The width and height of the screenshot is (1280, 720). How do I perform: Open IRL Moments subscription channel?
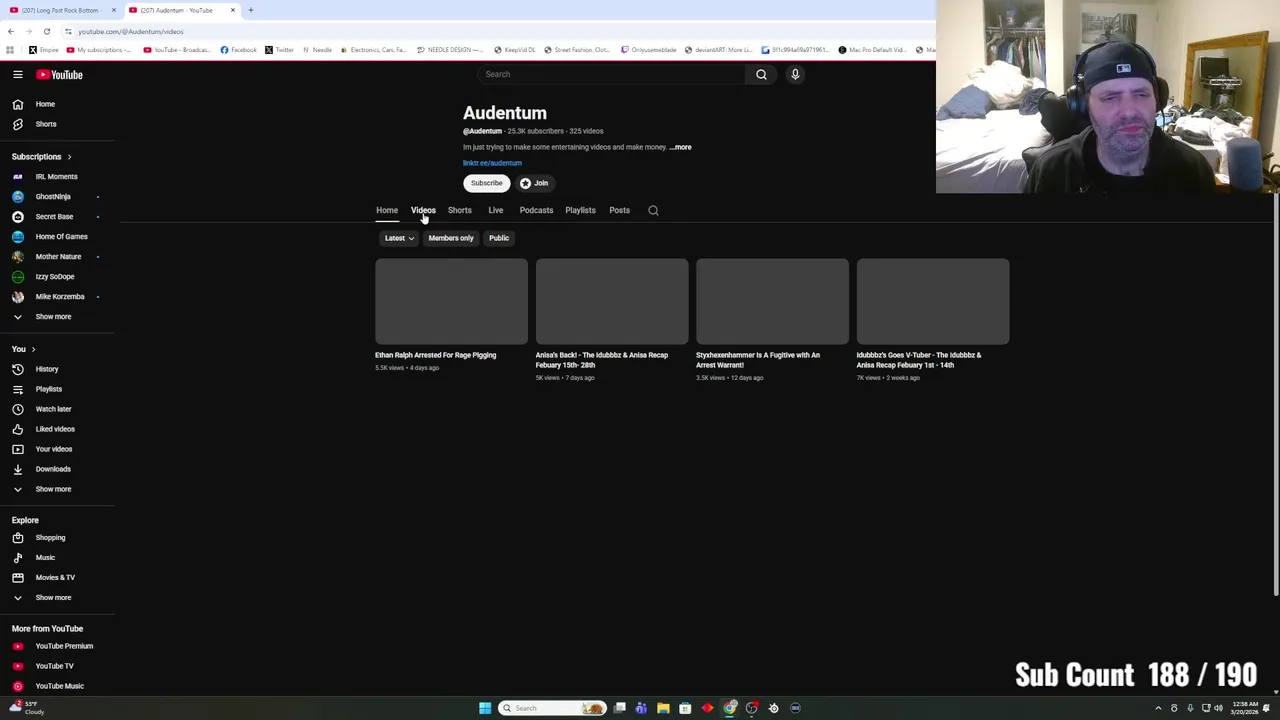pos(57,177)
